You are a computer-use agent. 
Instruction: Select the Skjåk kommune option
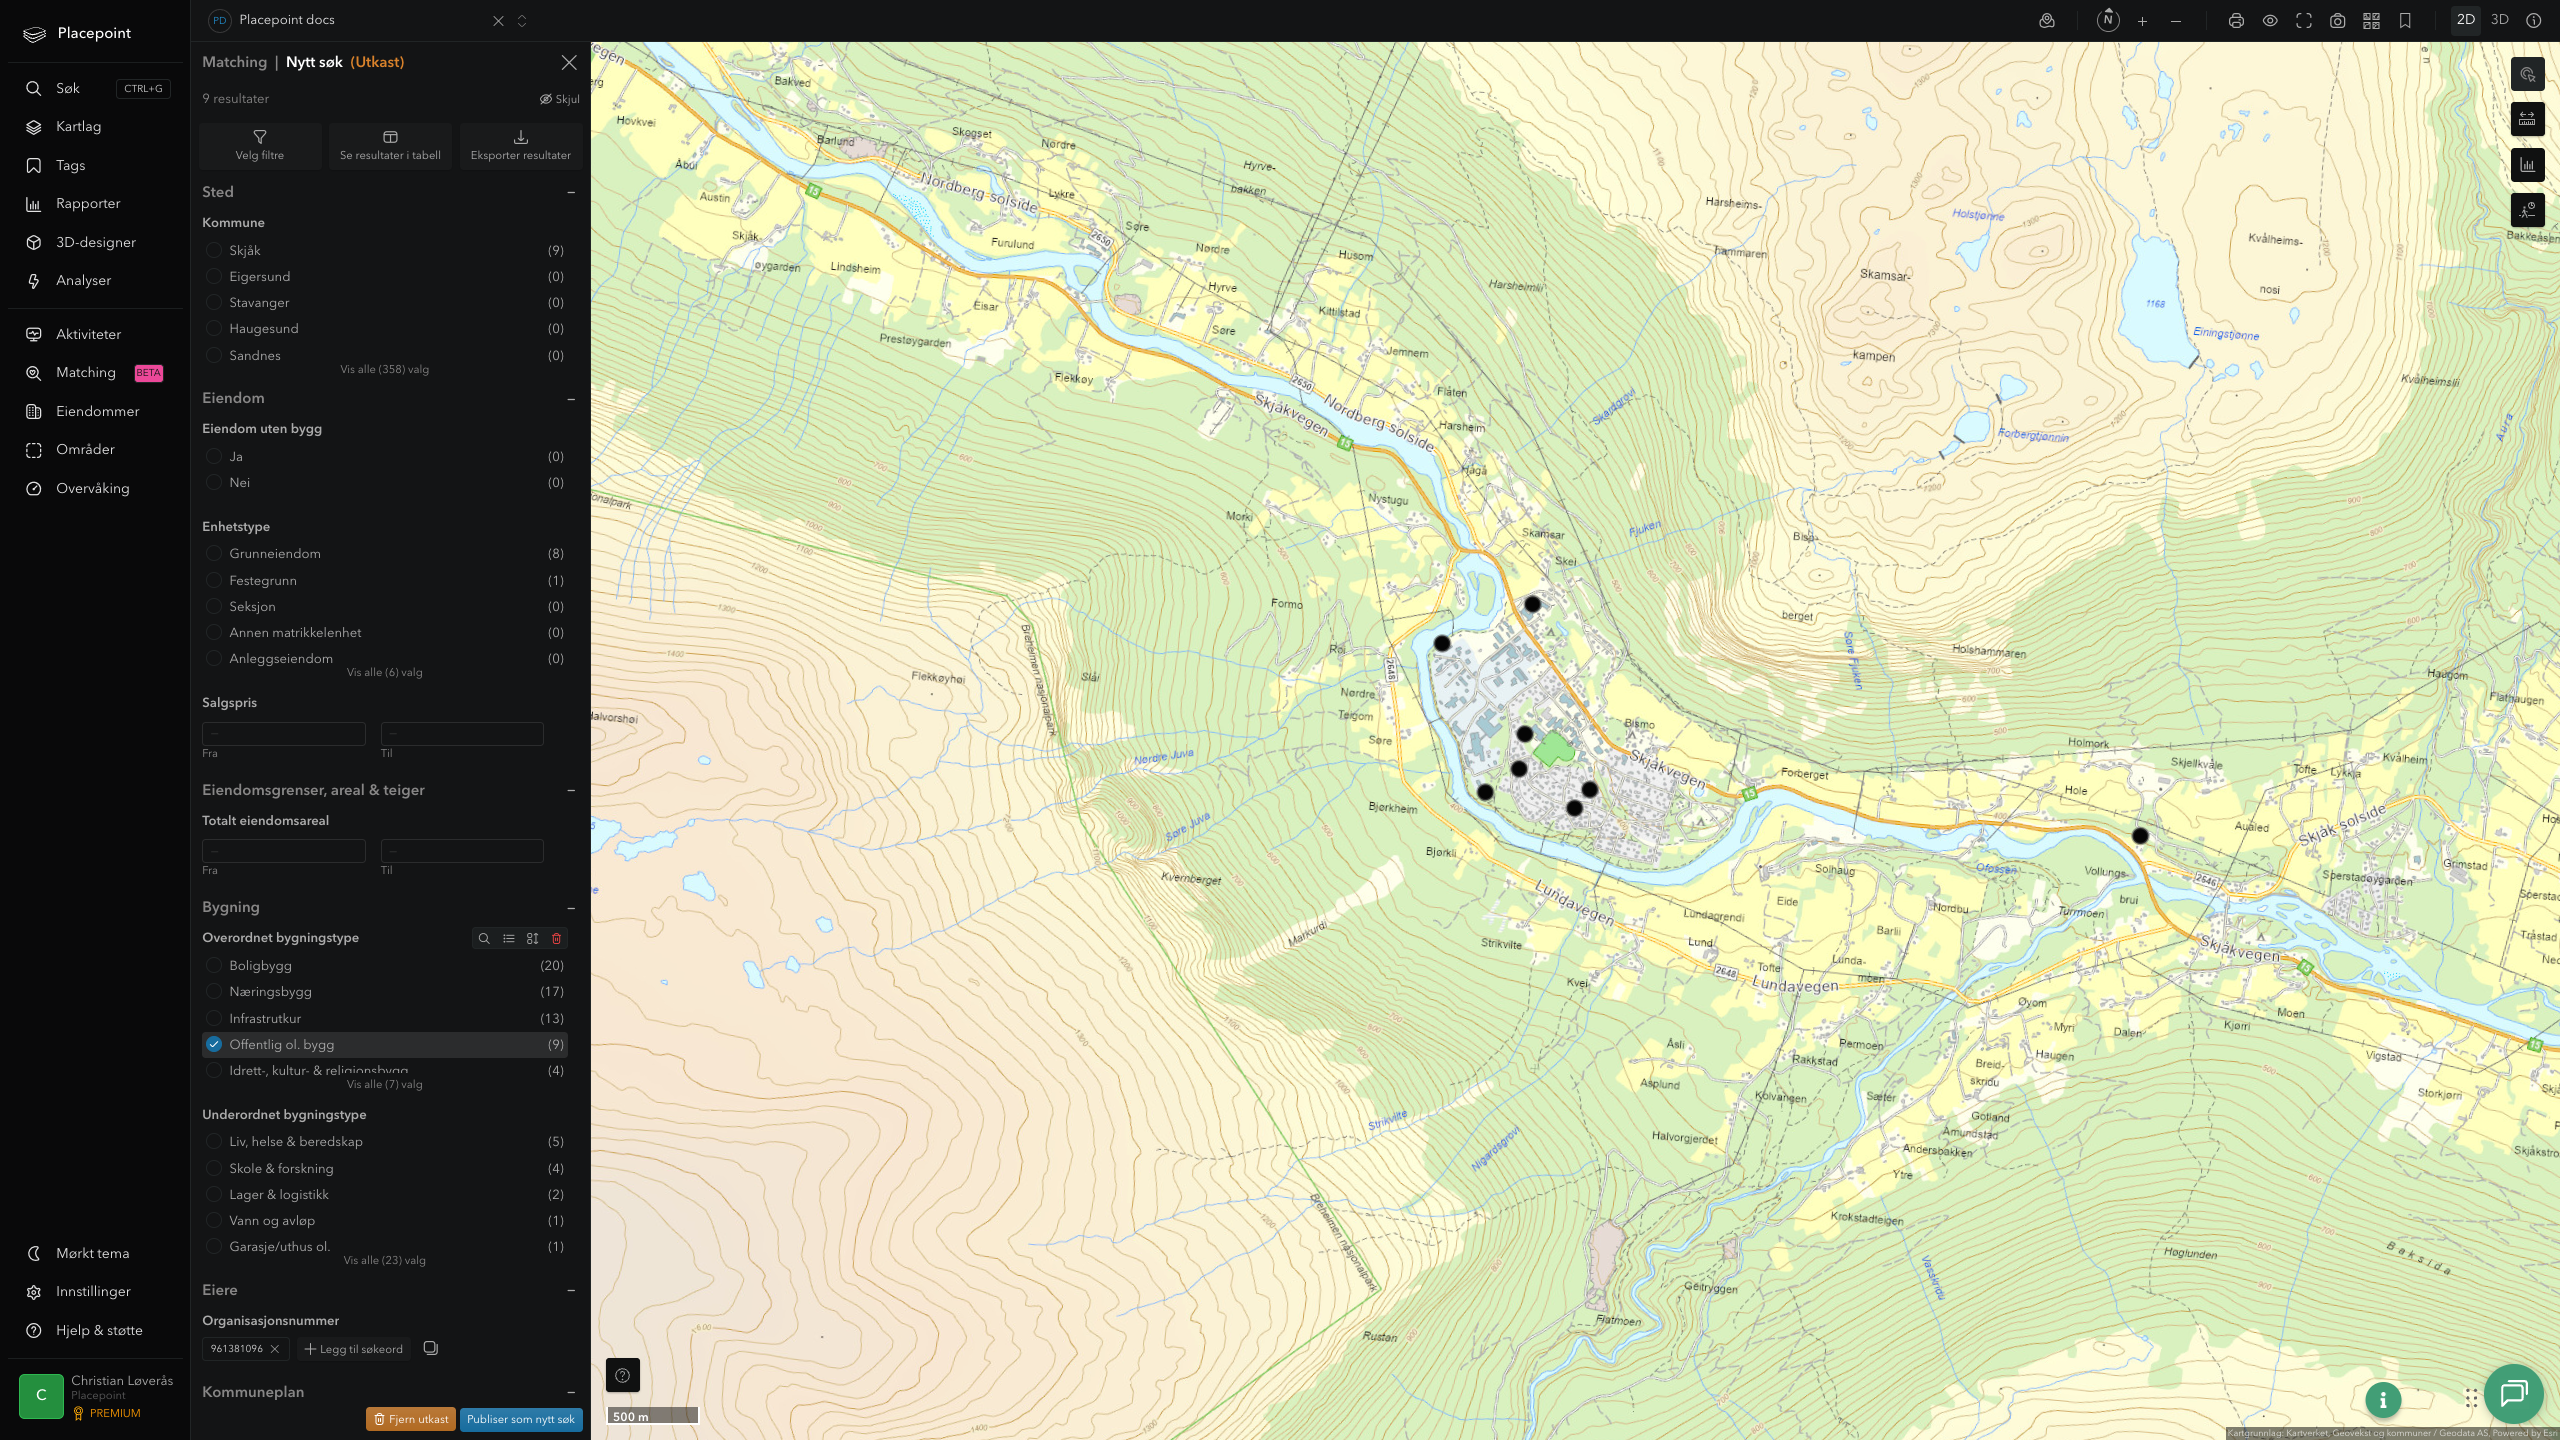[x=385, y=250]
